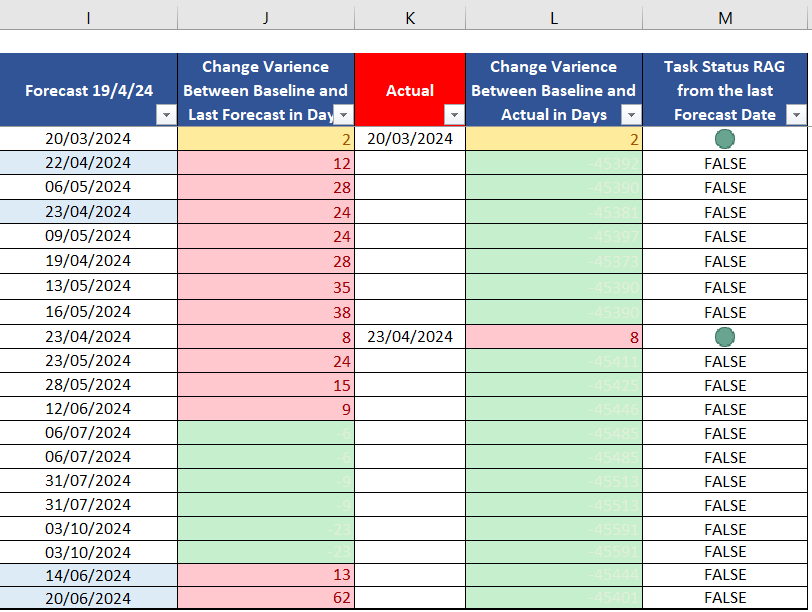Viewport: 812px width, 612px height.
Task: Select column L header
Action: 554,18
